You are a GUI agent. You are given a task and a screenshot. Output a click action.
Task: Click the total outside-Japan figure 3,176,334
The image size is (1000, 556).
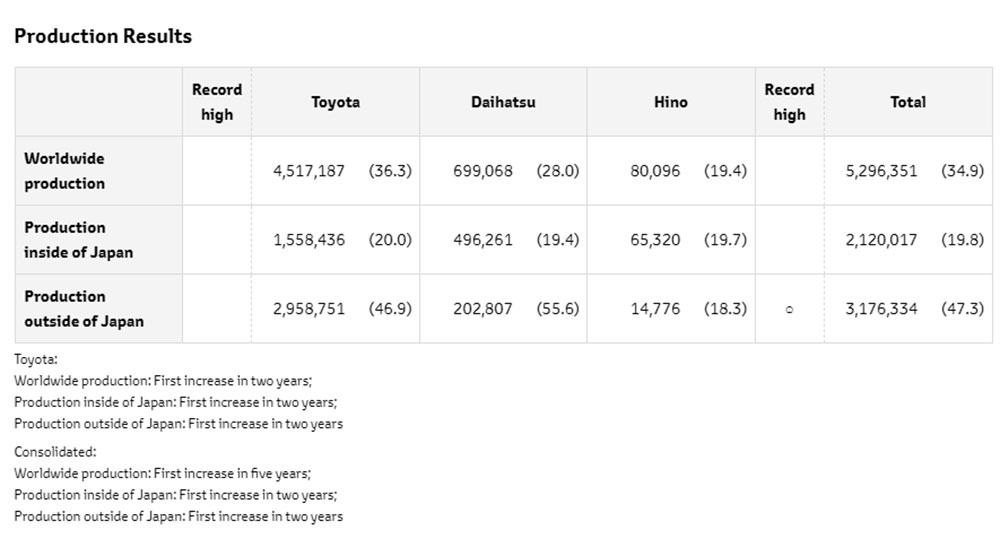tap(881, 309)
